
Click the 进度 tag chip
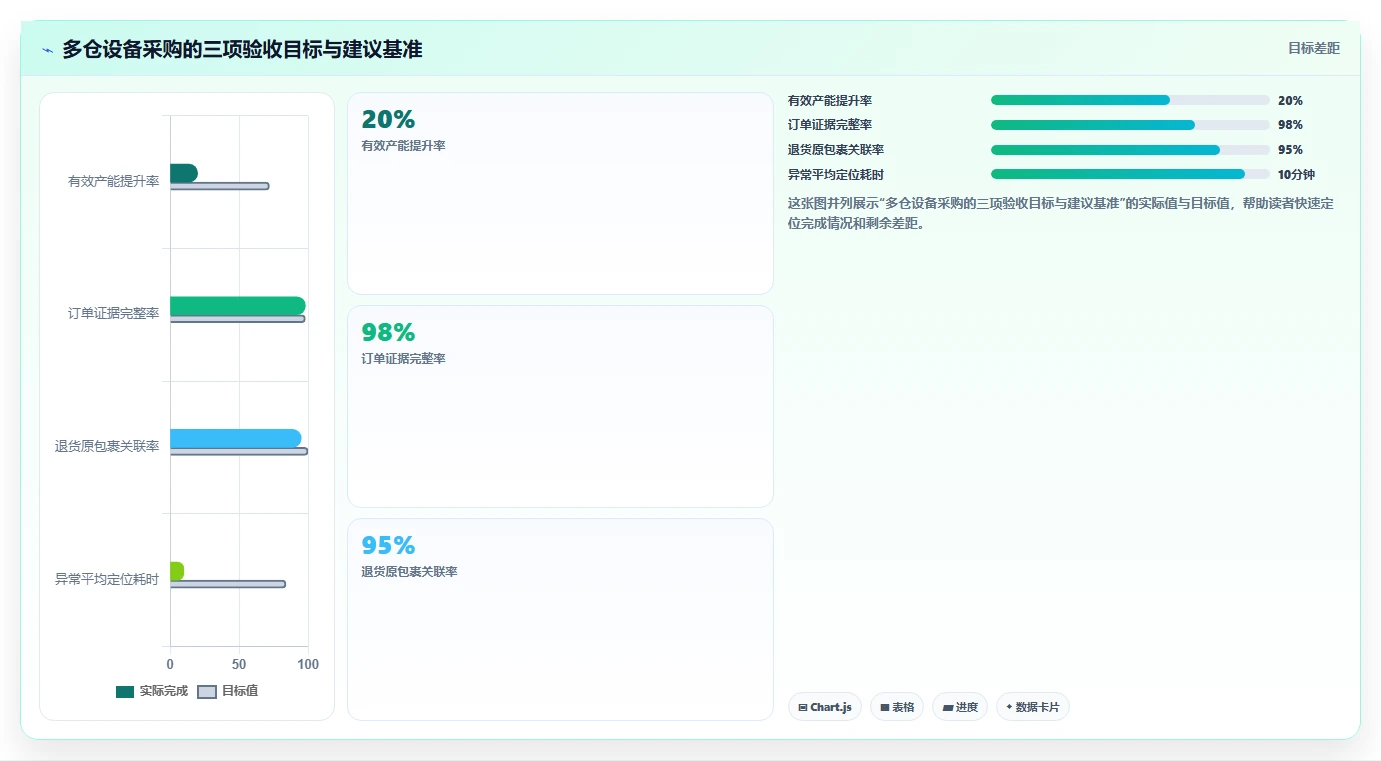pos(960,707)
